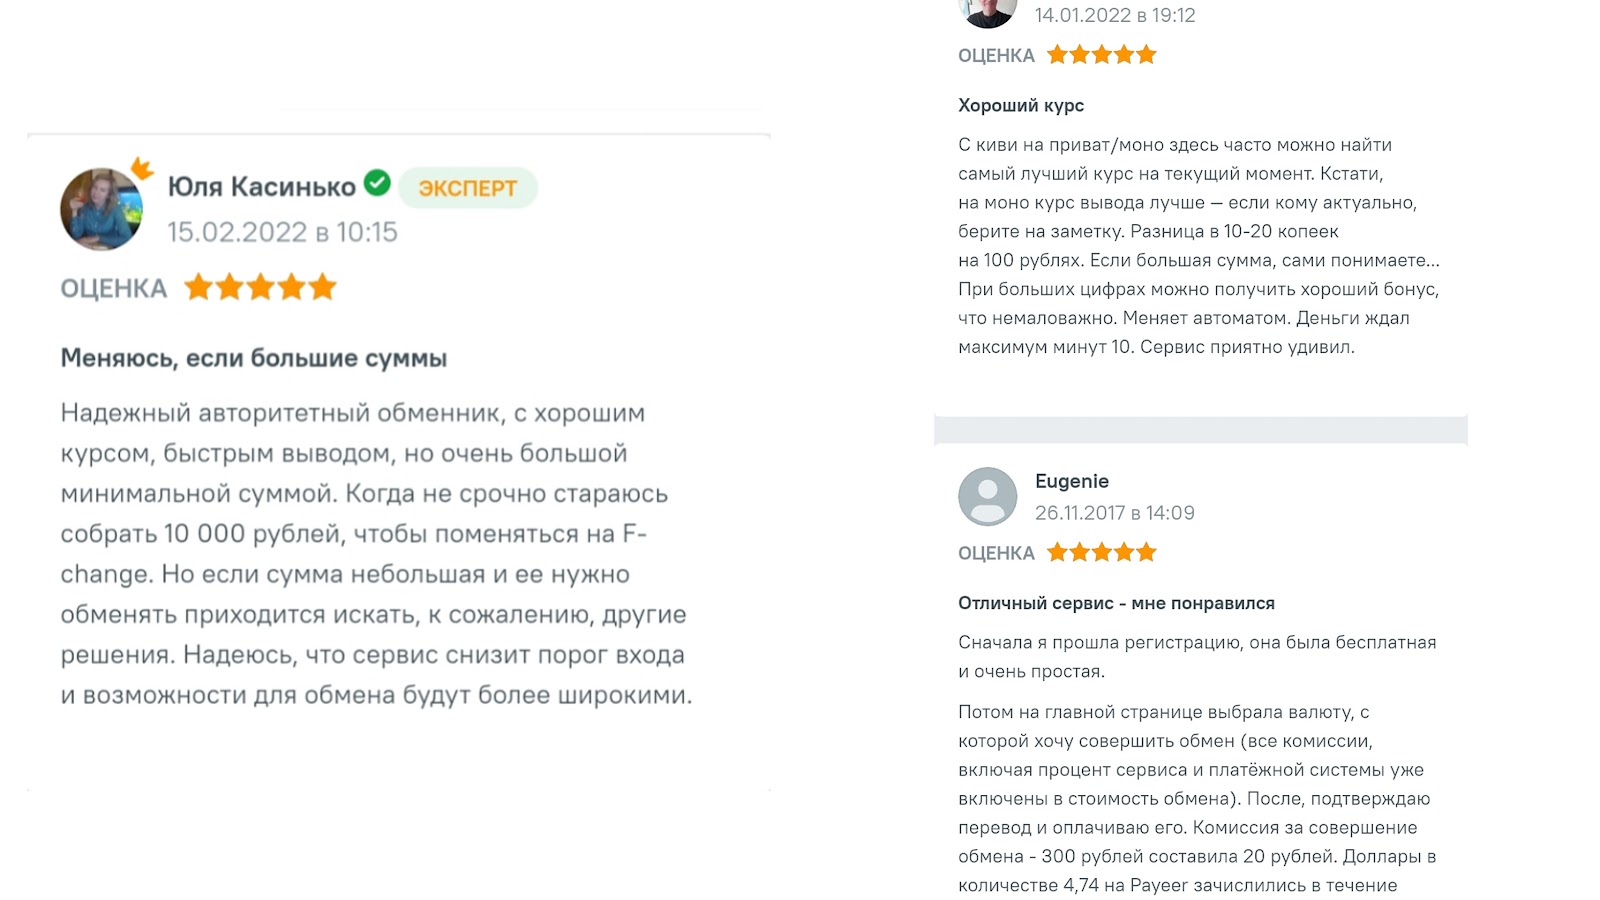1600x900 pixels.
Task: Click the text of Юля Касинько's review
Action: (x=375, y=553)
